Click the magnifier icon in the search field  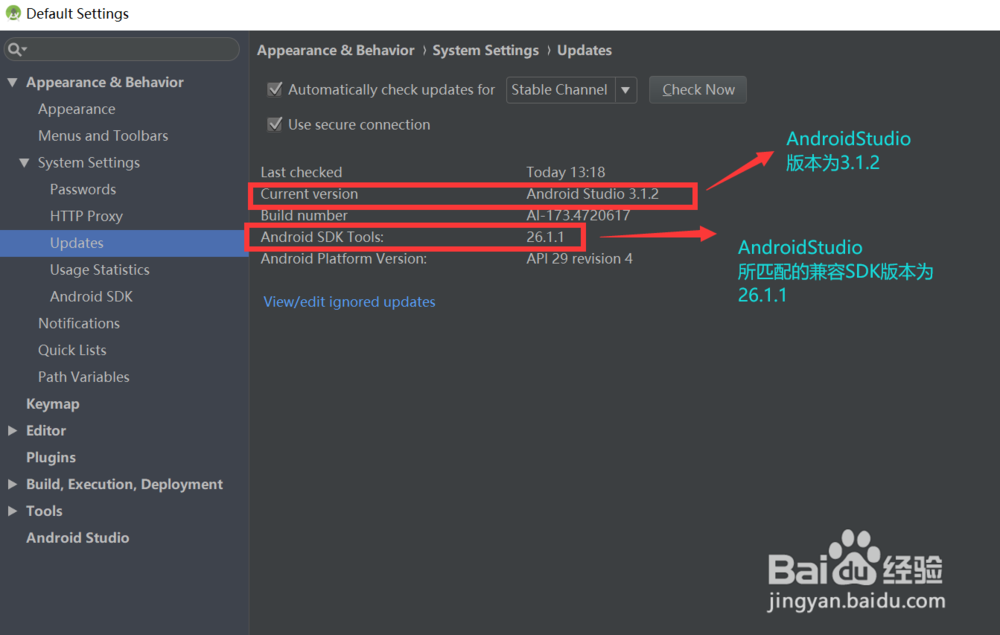pyautogui.click(x=15, y=48)
